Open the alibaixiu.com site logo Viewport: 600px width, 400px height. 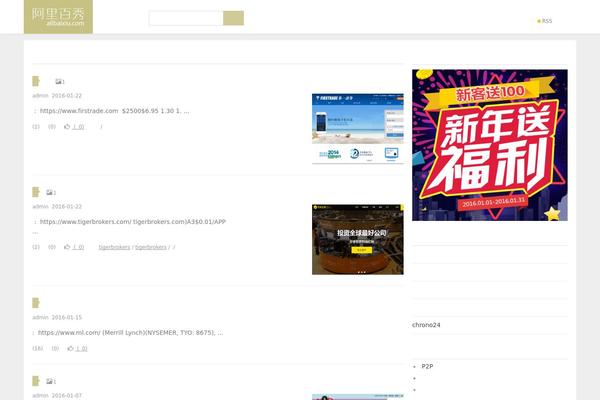pyautogui.click(x=58, y=17)
